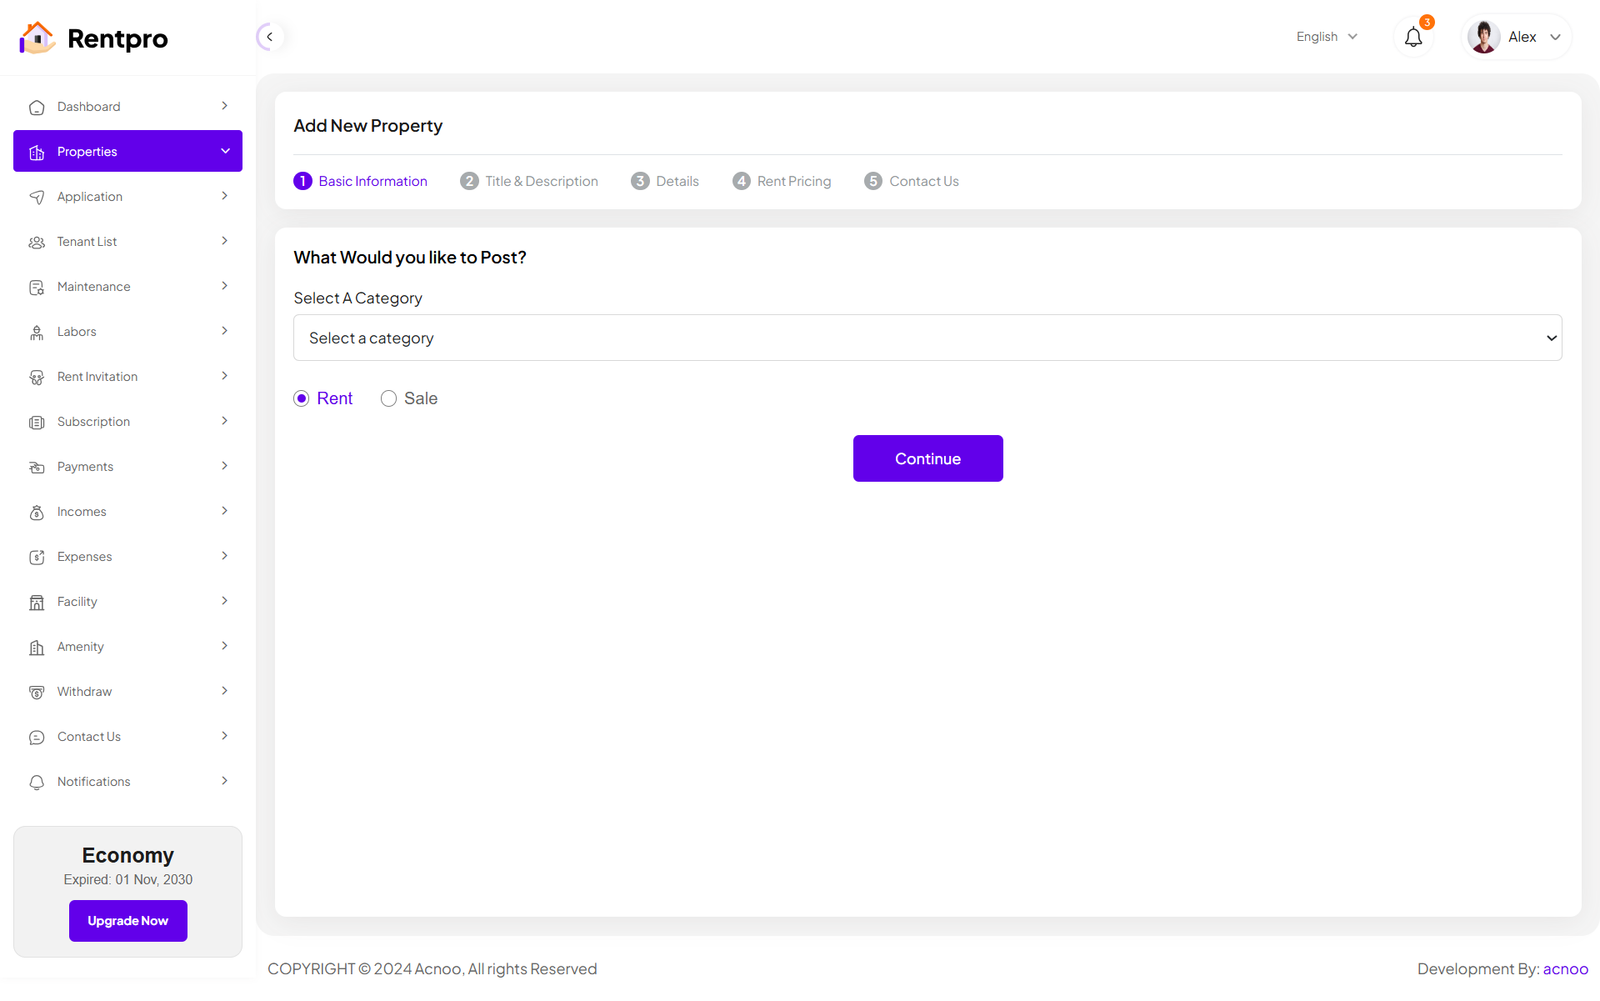This screenshot has height=1001, width=1600.
Task: Expand the Tenant List menu chevron
Action: click(224, 241)
